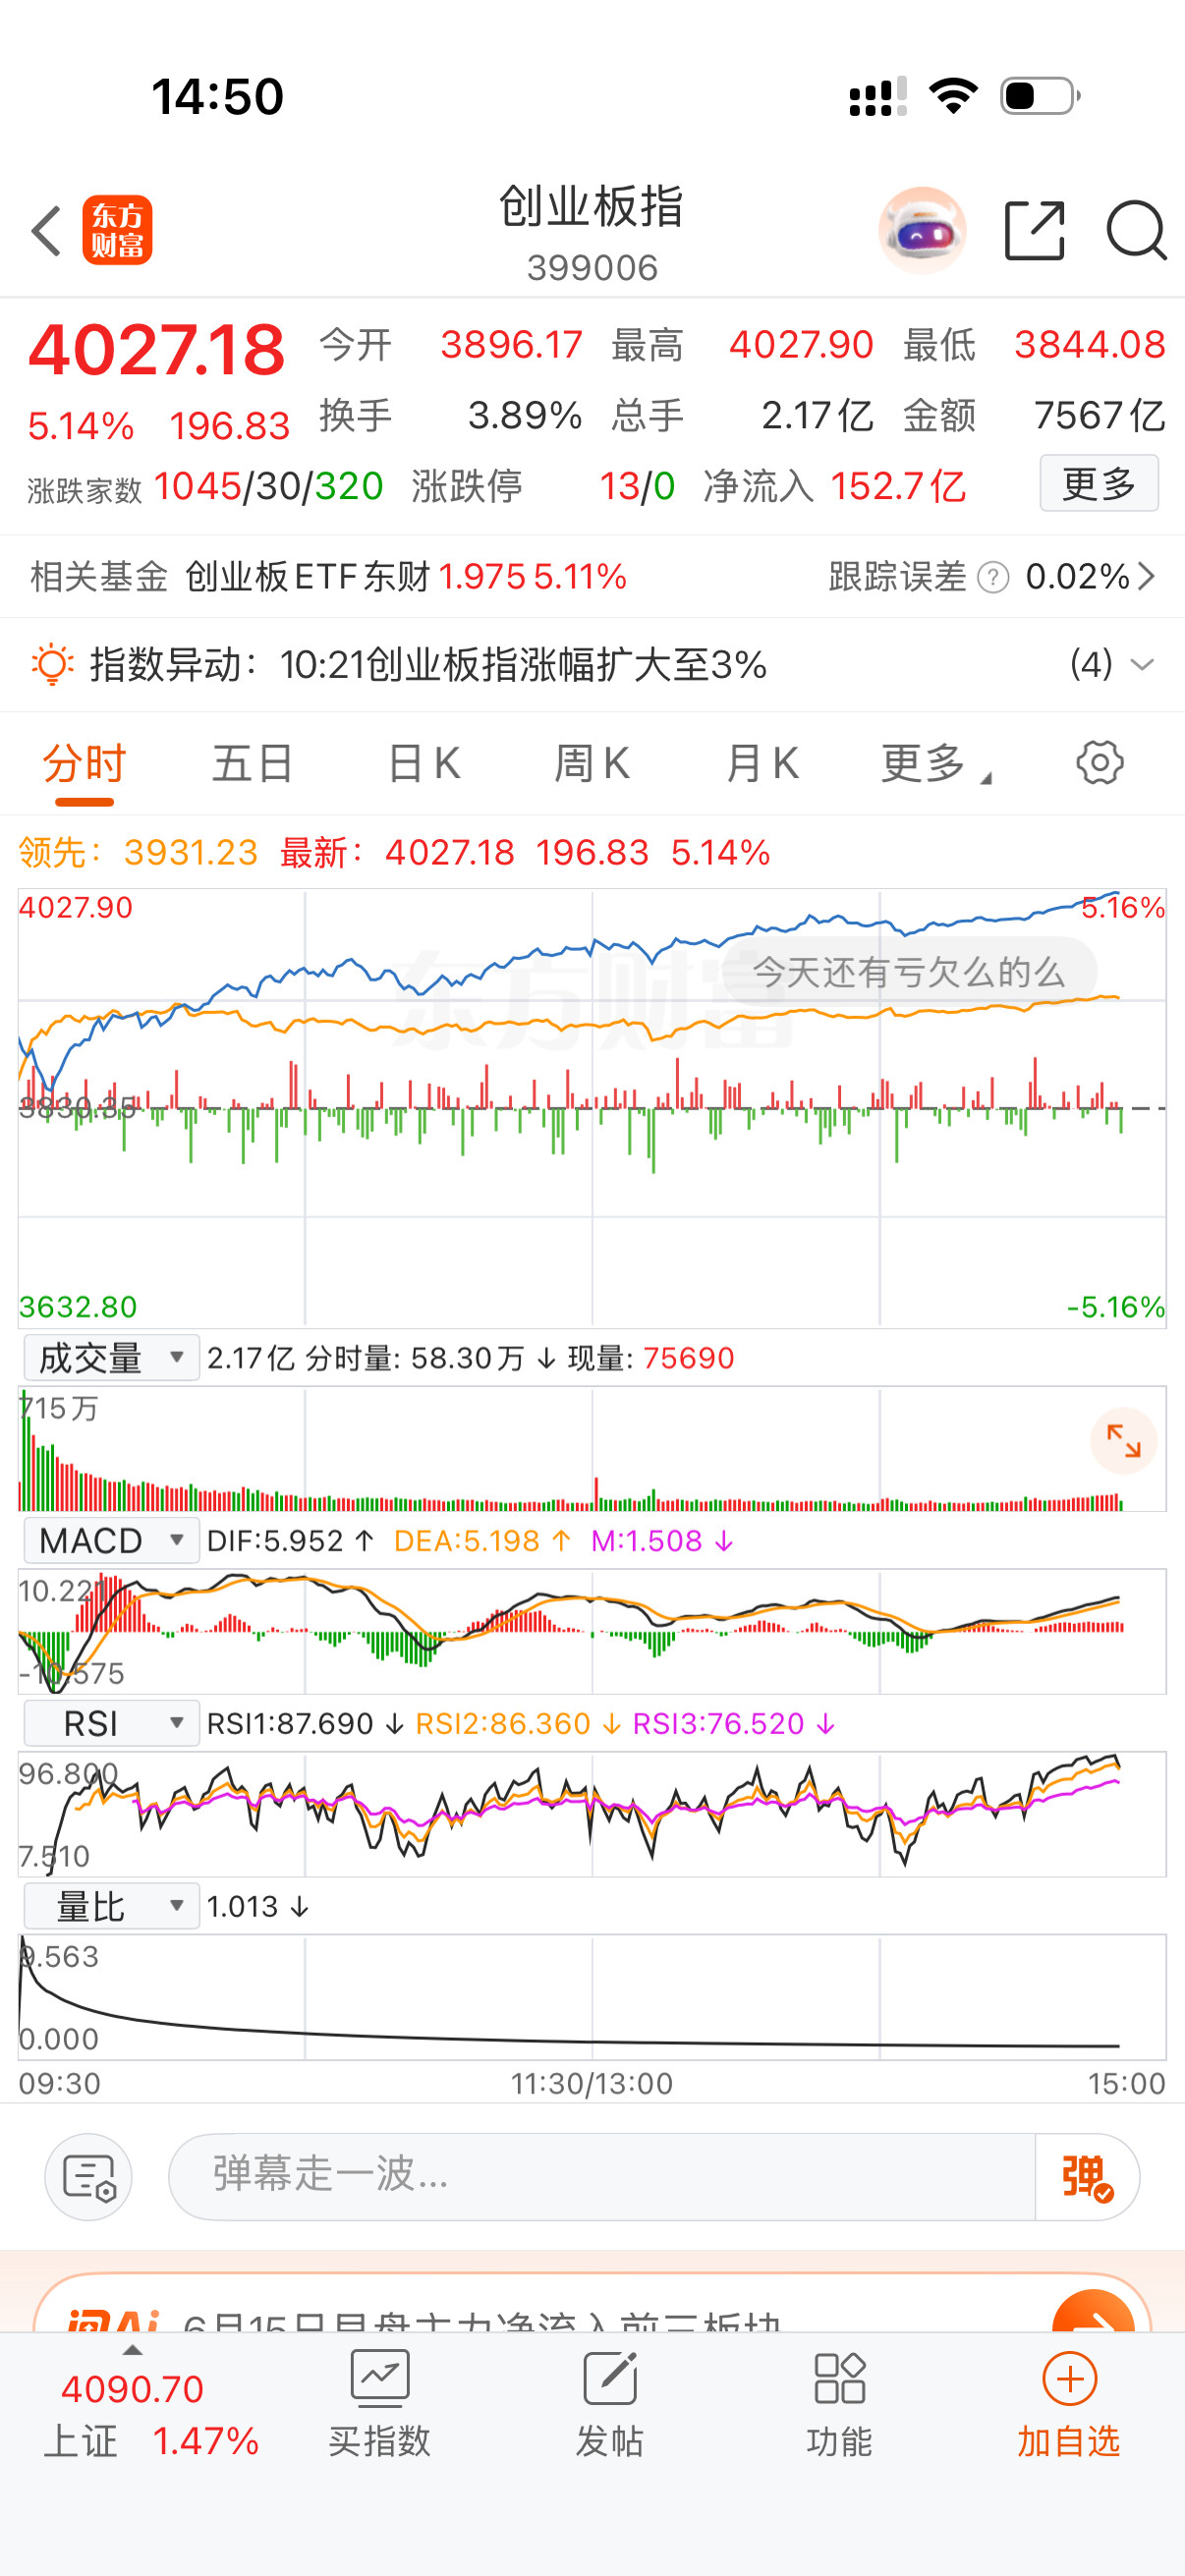Switch to the 周K tab

[x=592, y=764]
